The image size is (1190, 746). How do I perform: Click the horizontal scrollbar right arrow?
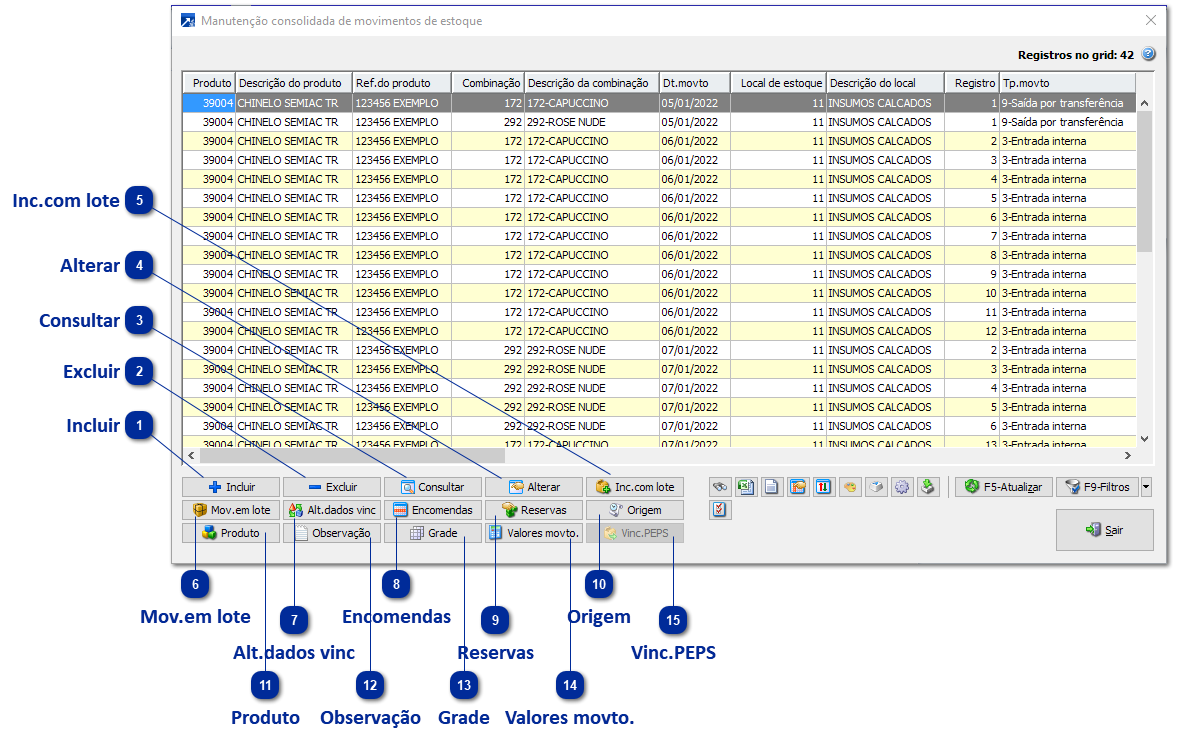(1127, 455)
